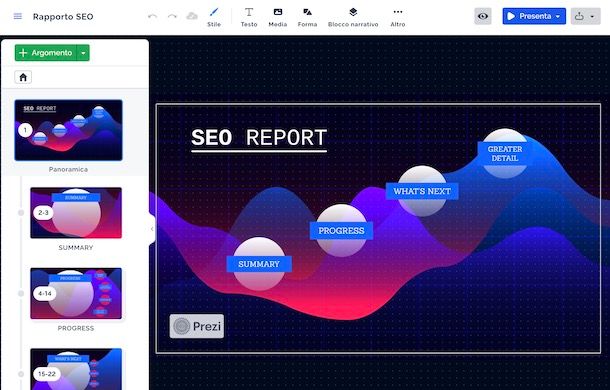This screenshot has height=390, width=610.
Task: Select the SUMMARY slide thumbnail
Action: pos(76,213)
